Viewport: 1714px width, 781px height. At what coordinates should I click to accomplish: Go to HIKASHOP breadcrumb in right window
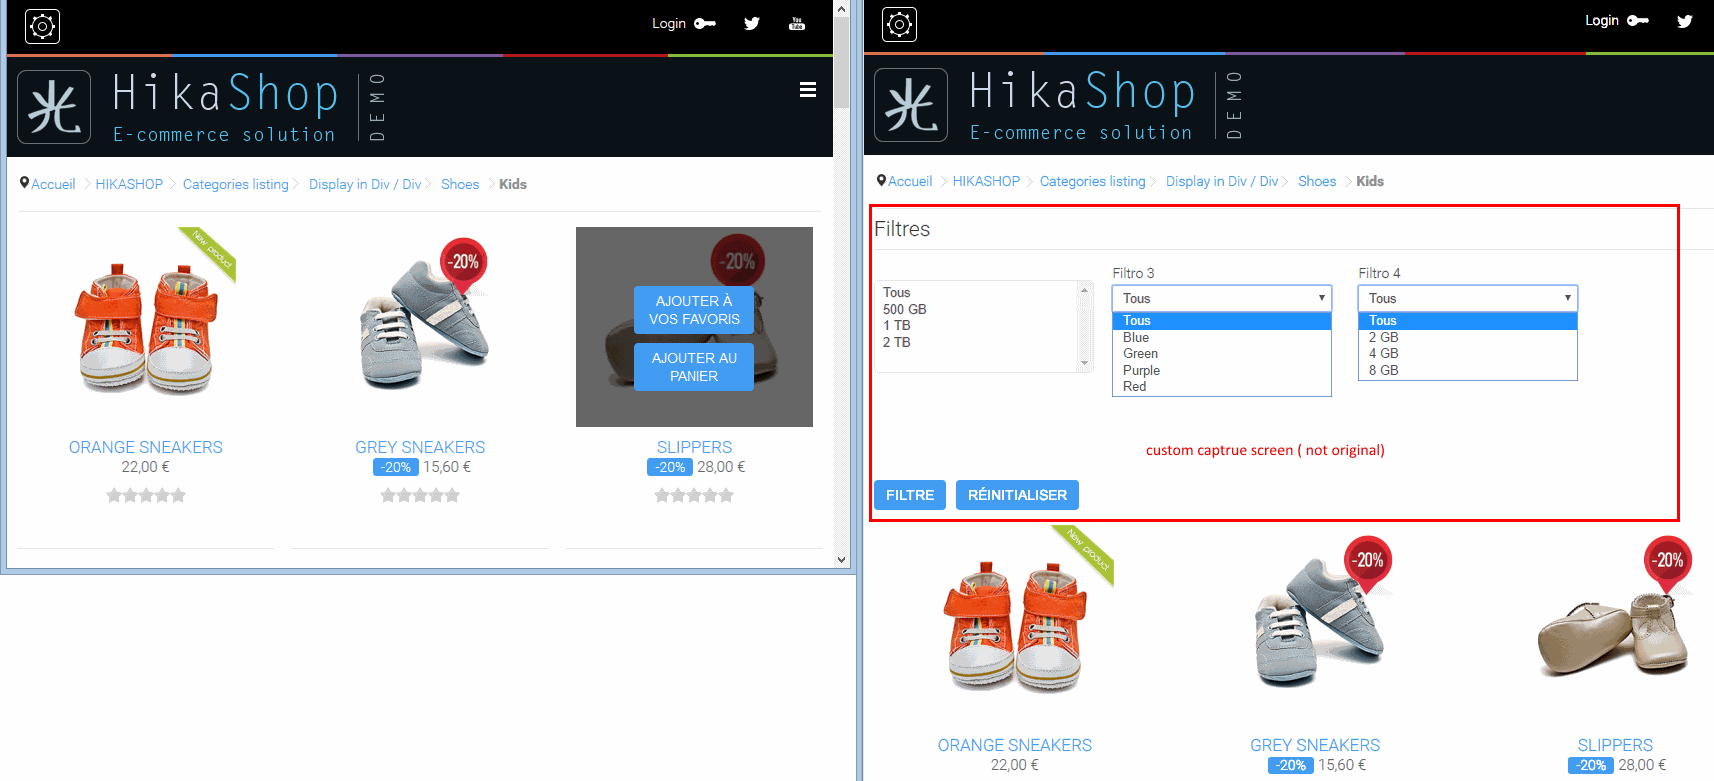point(986,181)
